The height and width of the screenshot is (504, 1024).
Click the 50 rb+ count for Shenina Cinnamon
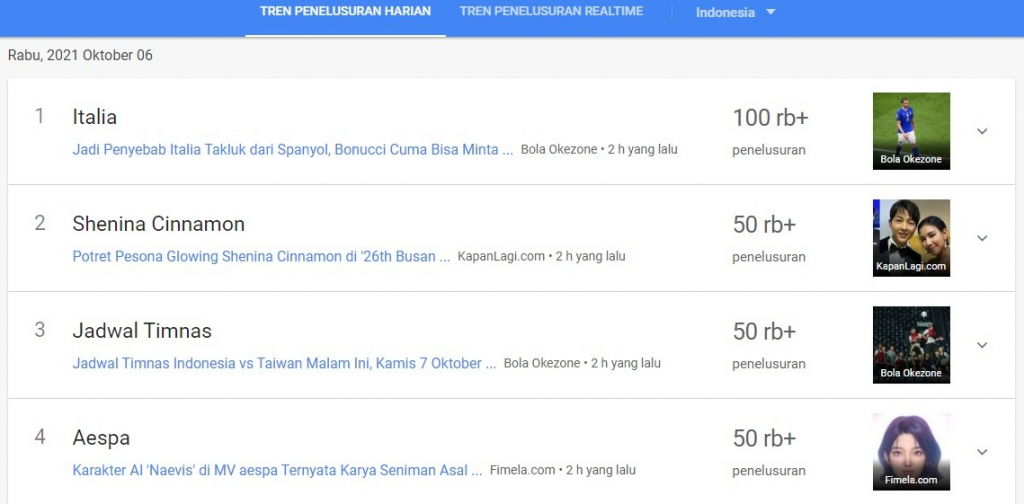[764, 225]
